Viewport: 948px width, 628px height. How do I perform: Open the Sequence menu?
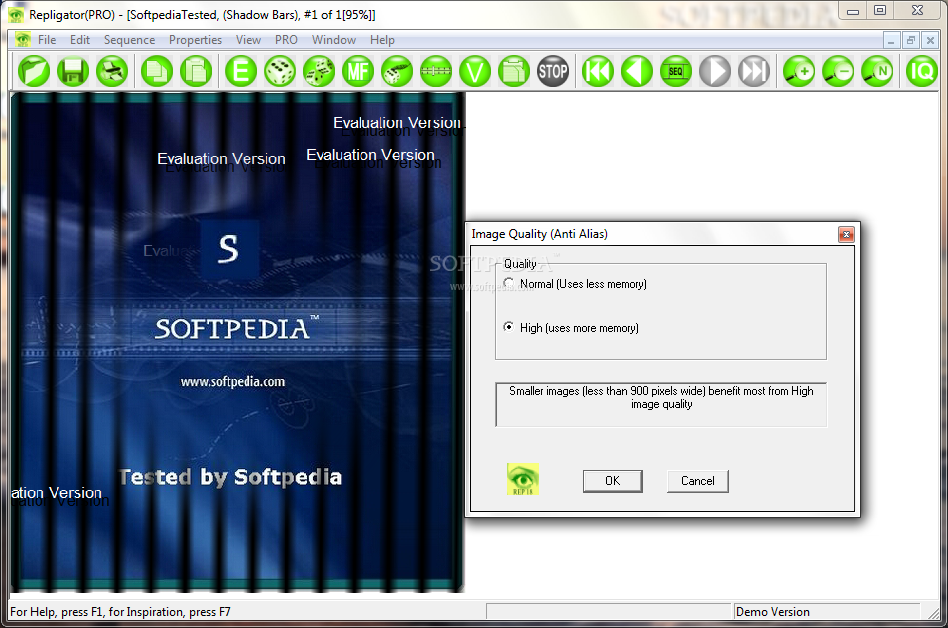pyautogui.click(x=129, y=40)
